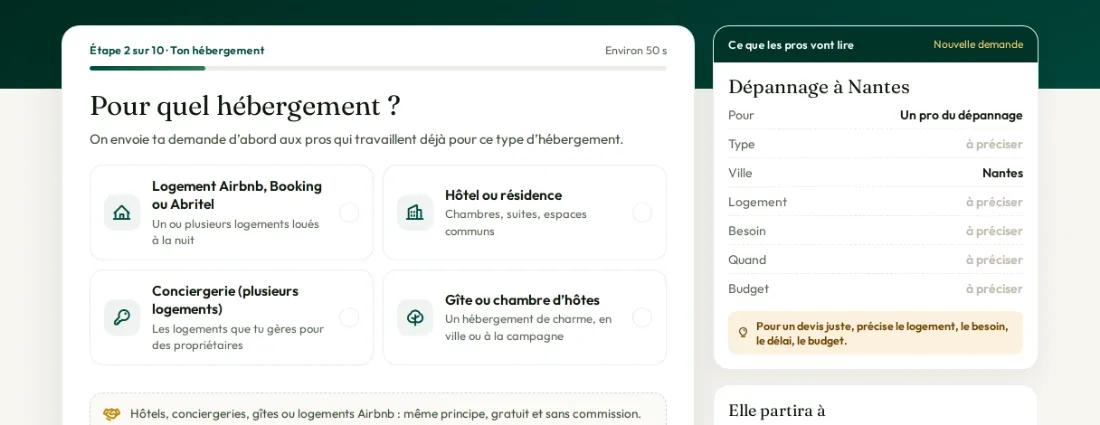This screenshot has width=1100, height=425.
Task: Click the handshake icon beside gratuit et sans commission
Action: tap(112, 414)
